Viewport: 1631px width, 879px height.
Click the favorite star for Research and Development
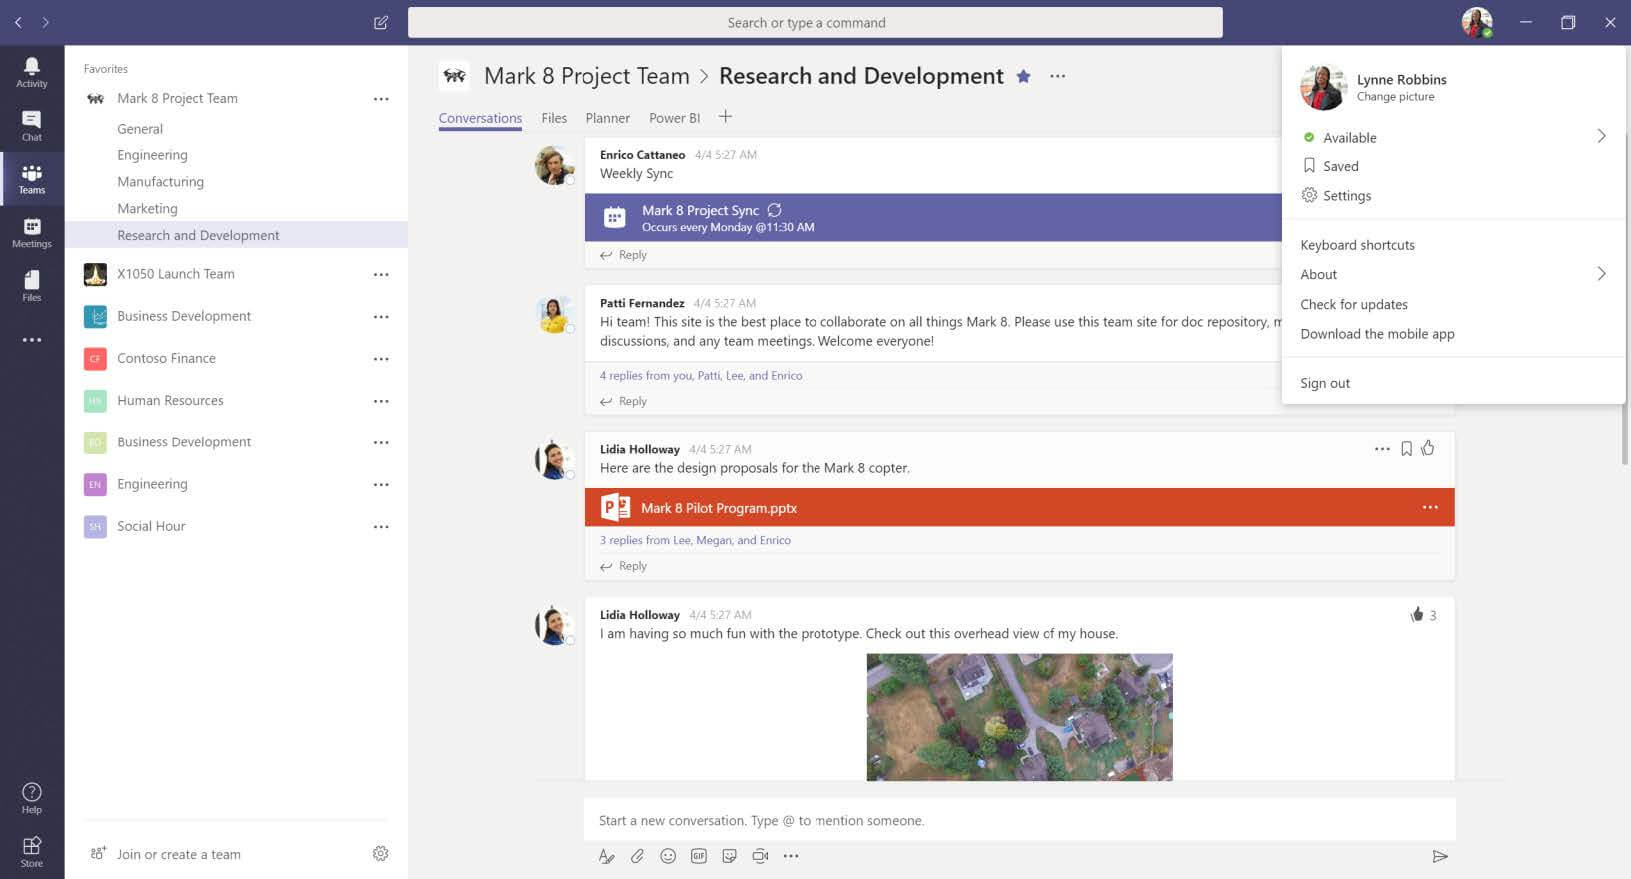tap(1023, 76)
